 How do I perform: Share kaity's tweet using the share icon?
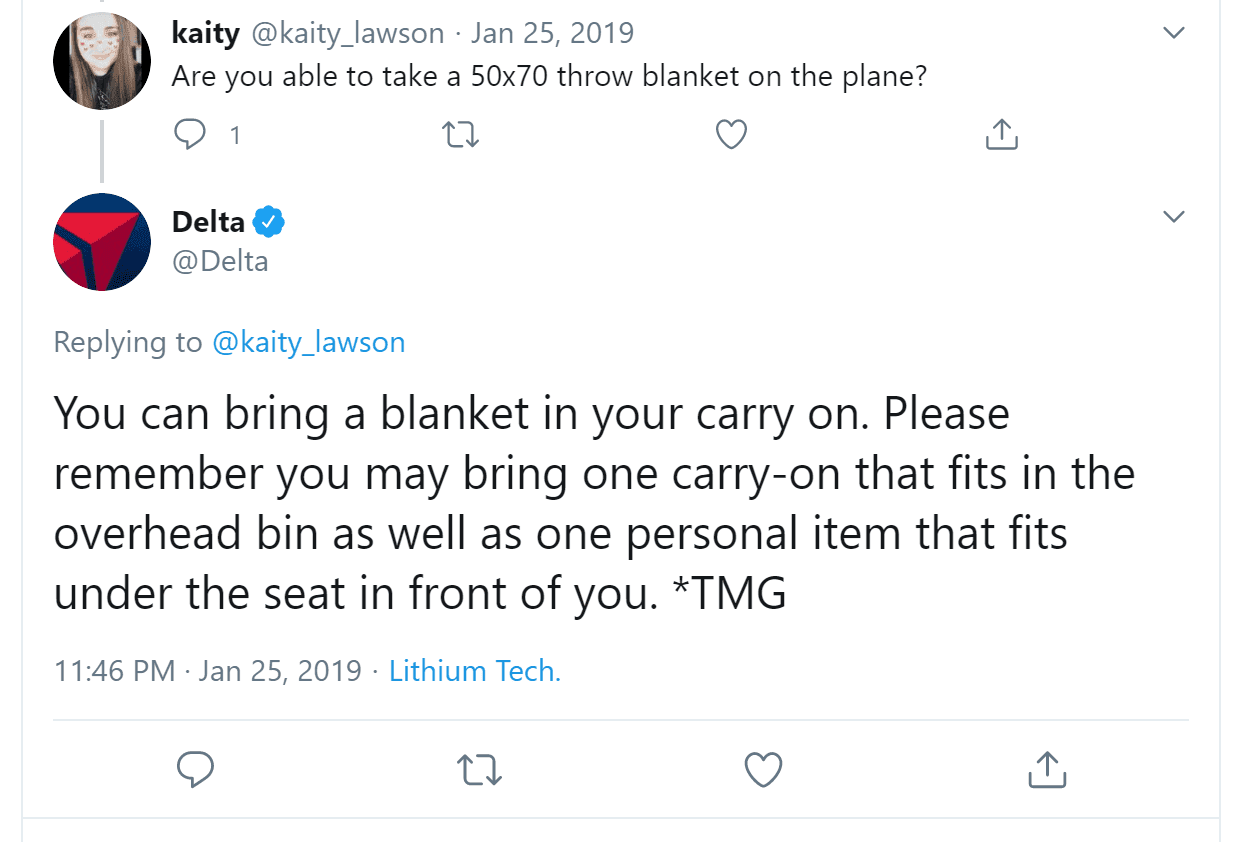[x=1002, y=133]
